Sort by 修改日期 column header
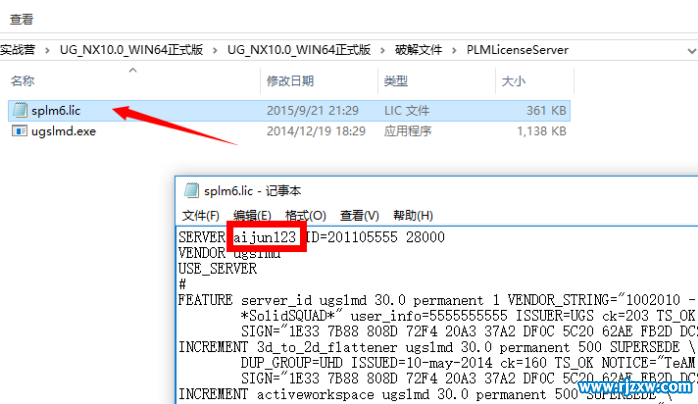Viewport: 698px width, 404px height. point(290,81)
